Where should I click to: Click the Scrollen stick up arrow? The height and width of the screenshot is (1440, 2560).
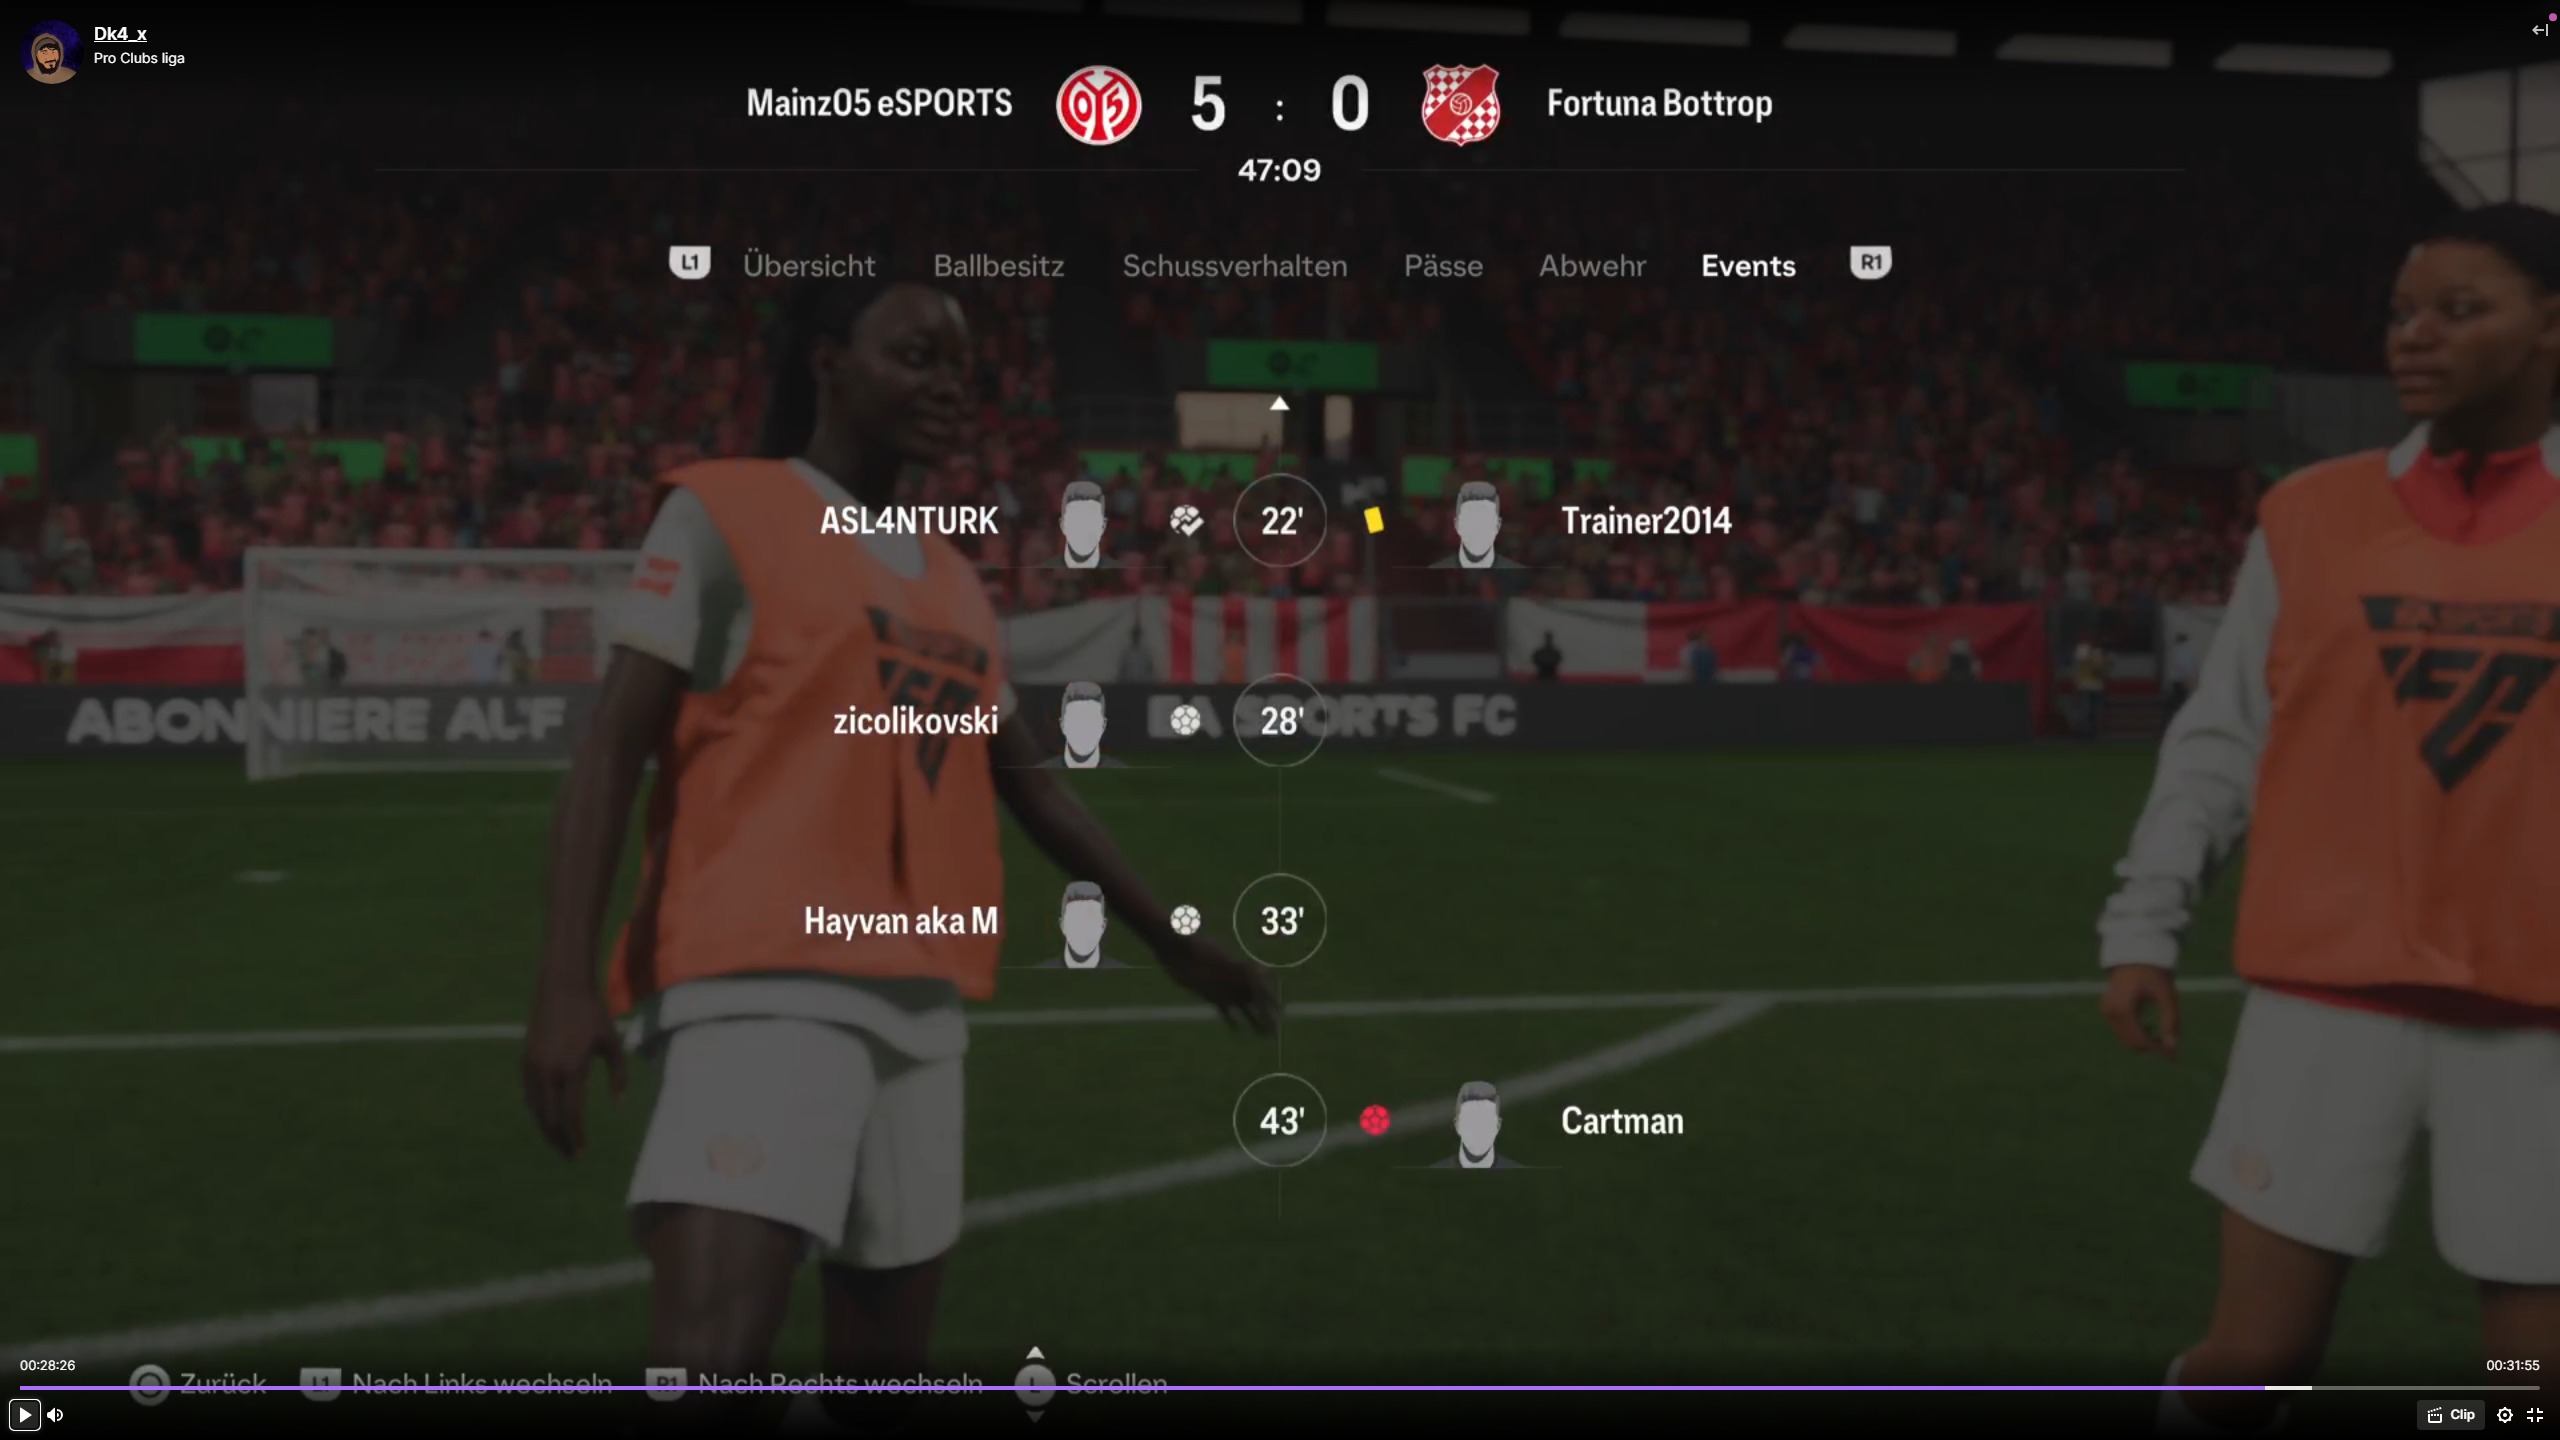pyautogui.click(x=1035, y=1353)
